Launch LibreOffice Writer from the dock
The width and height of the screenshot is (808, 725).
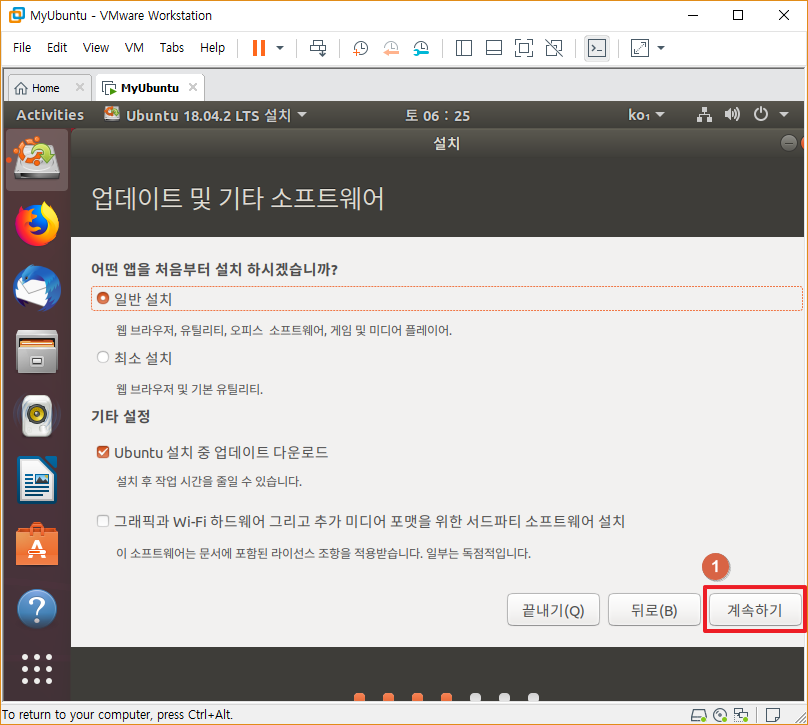tap(37, 479)
